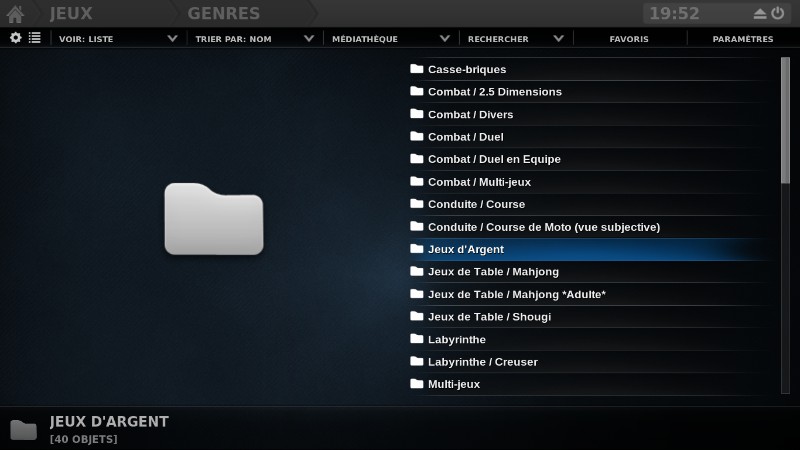Click the folder icon of Multi-jeux

click(417, 383)
